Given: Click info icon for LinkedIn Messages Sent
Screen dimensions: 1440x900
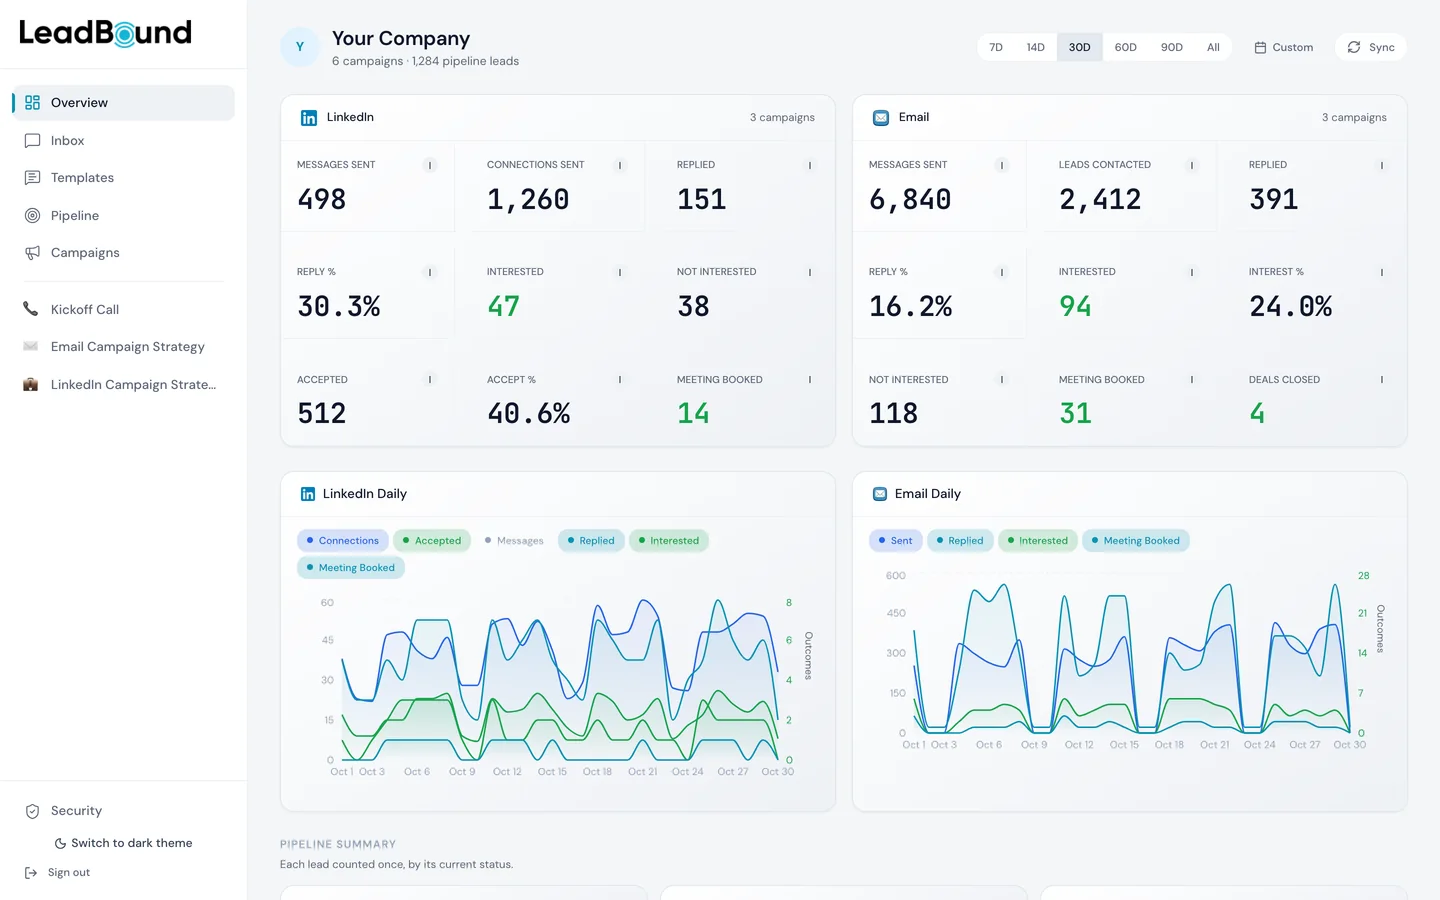Looking at the screenshot, I should coord(430,165).
